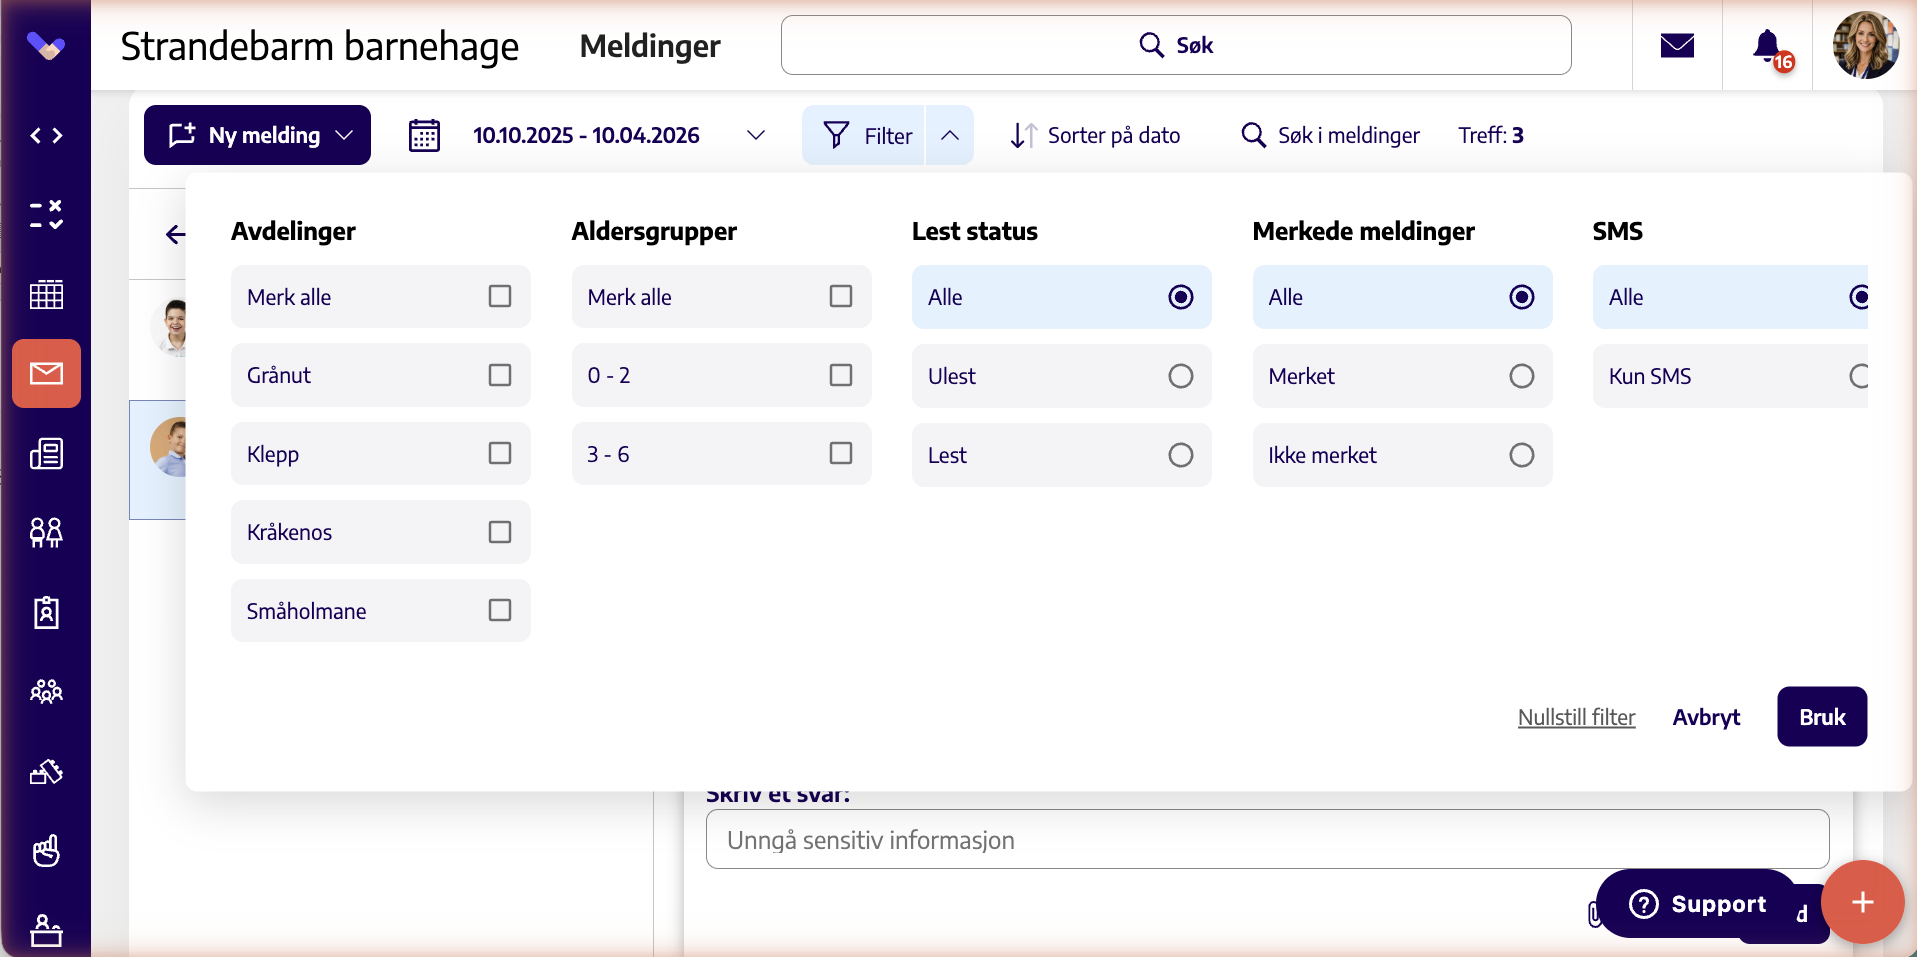The image size is (1917, 957).
Task: Apply filters with Bruk button
Action: (1822, 716)
